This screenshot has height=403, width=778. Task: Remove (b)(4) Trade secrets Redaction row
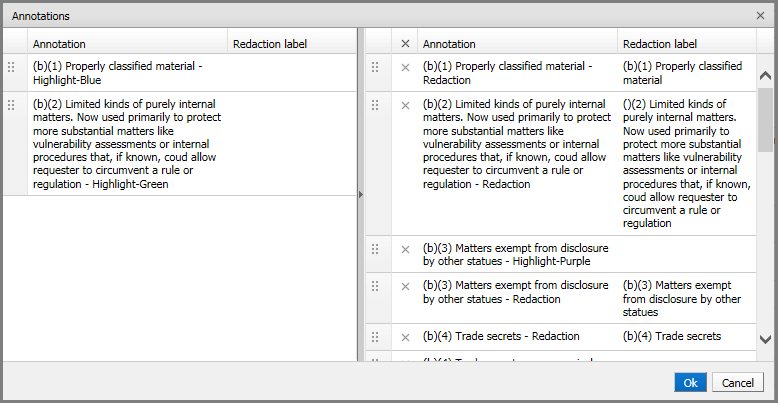click(x=405, y=337)
